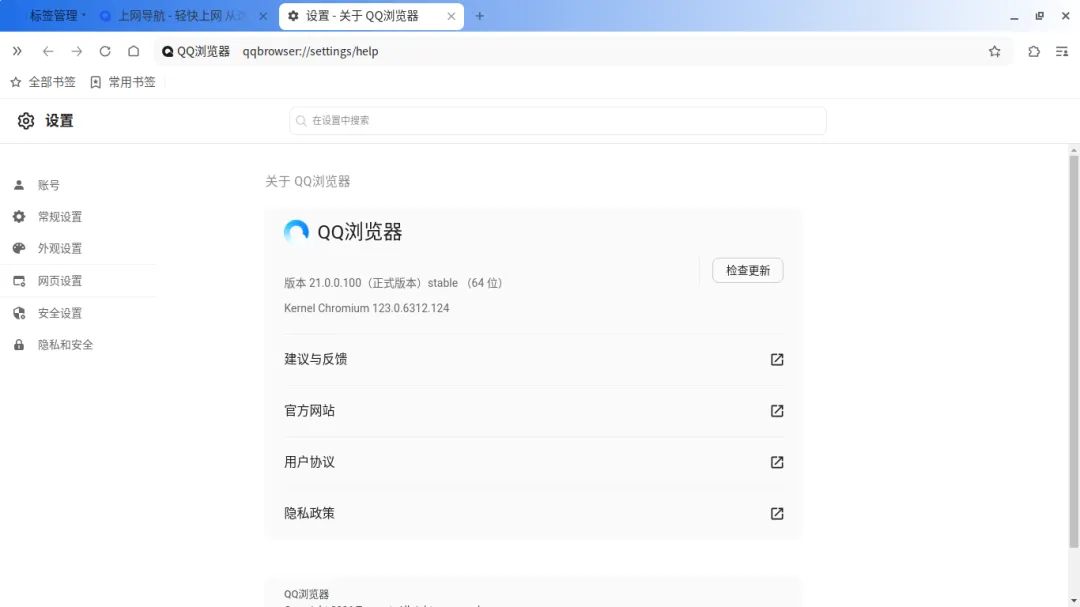Open 全部书签 bookmarks folder

tap(43, 82)
